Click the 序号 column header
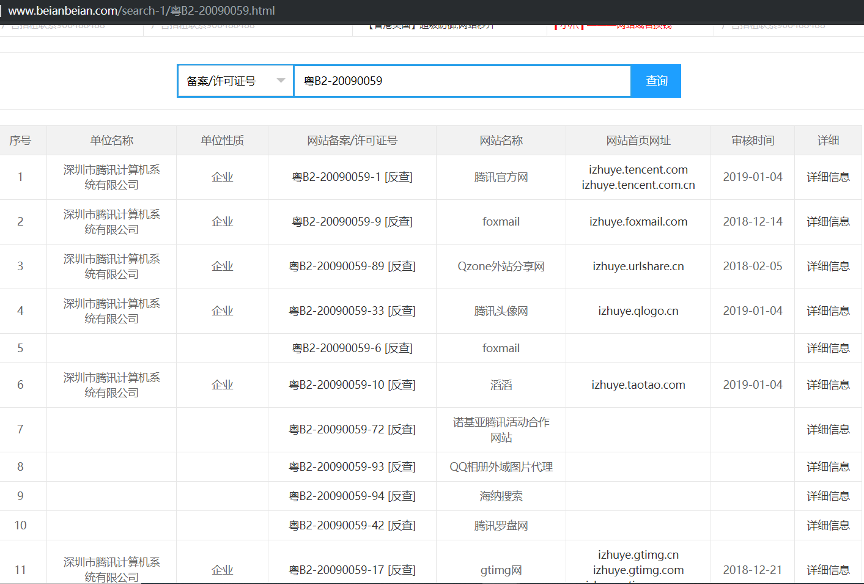 [x=20, y=140]
